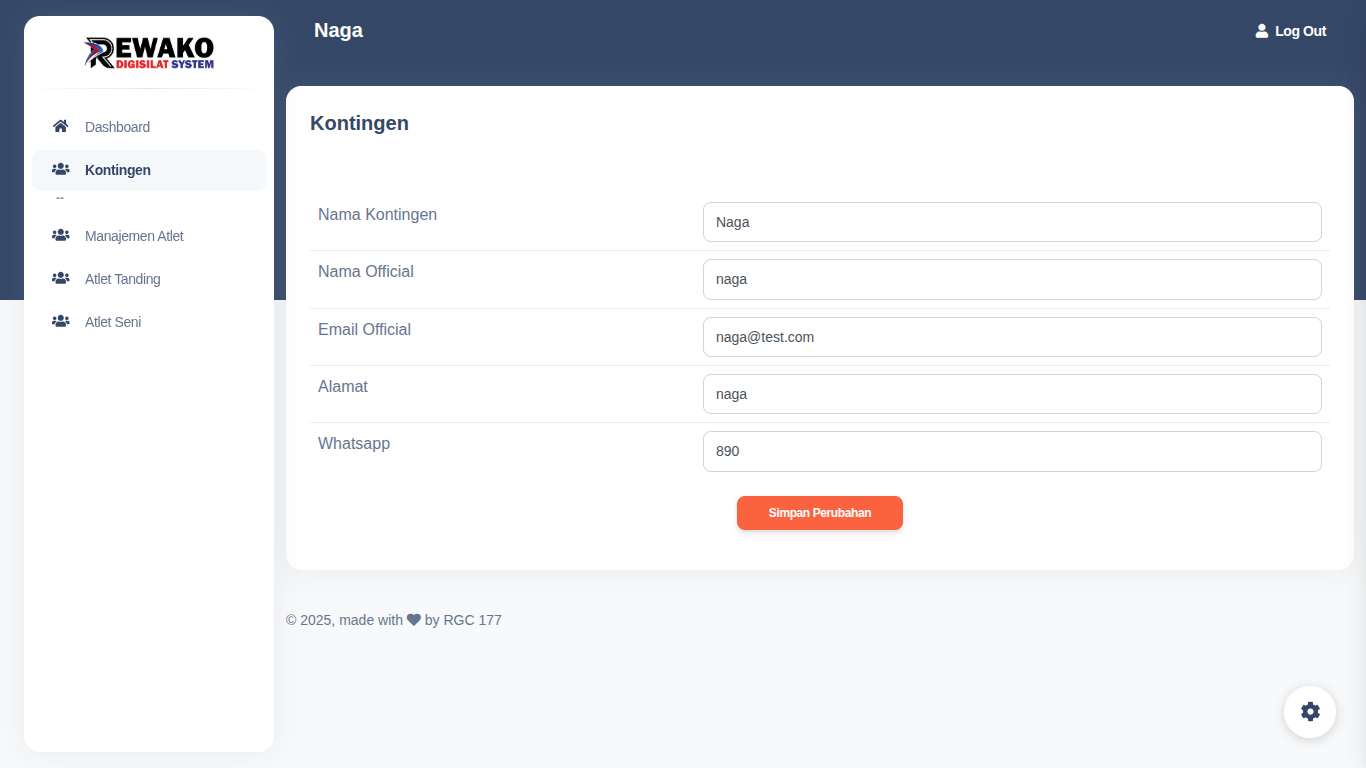Click into the Nama Official text box
1366x768 pixels.
point(1012,279)
